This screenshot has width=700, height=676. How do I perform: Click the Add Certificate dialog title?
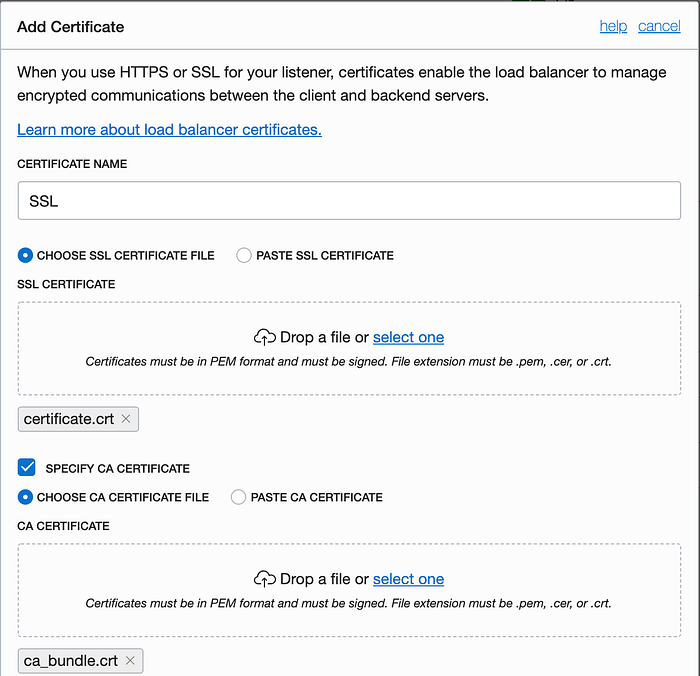(71, 27)
